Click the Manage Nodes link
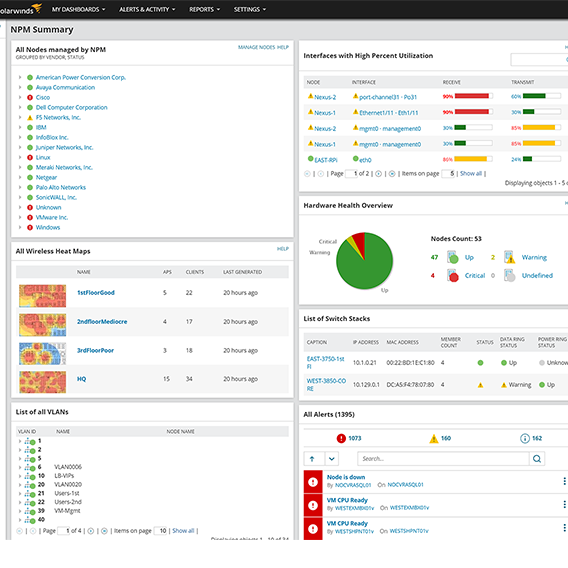The height and width of the screenshot is (568, 568). [256, 47]
